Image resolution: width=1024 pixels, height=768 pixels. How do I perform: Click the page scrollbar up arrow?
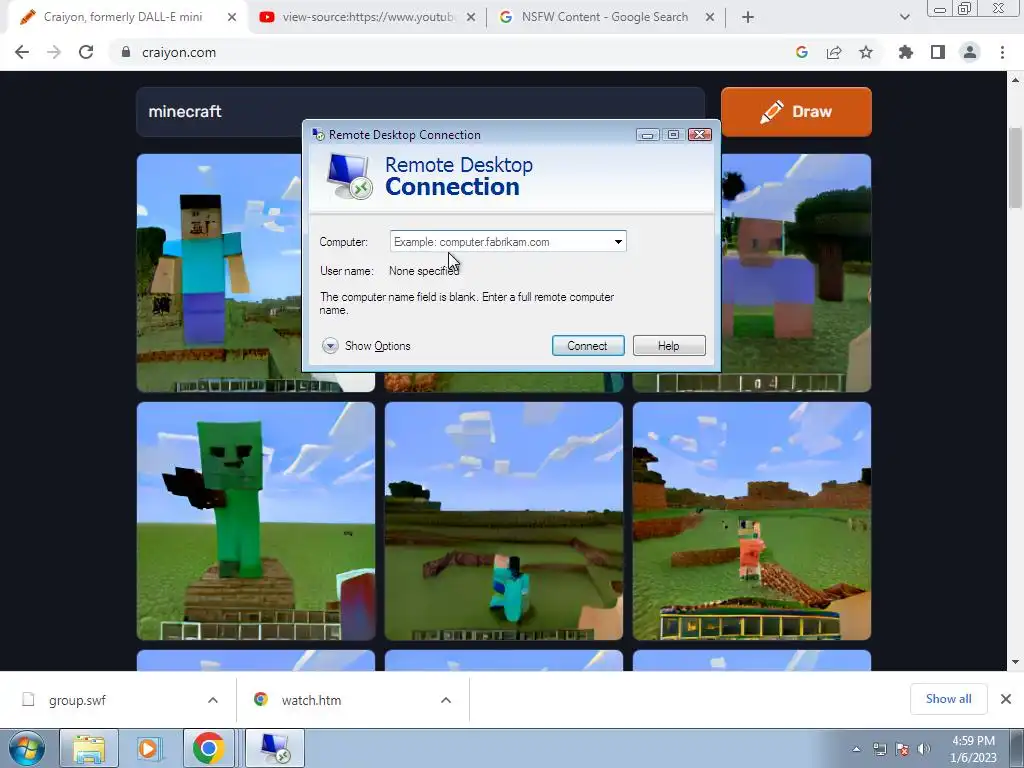[1015, 80]
